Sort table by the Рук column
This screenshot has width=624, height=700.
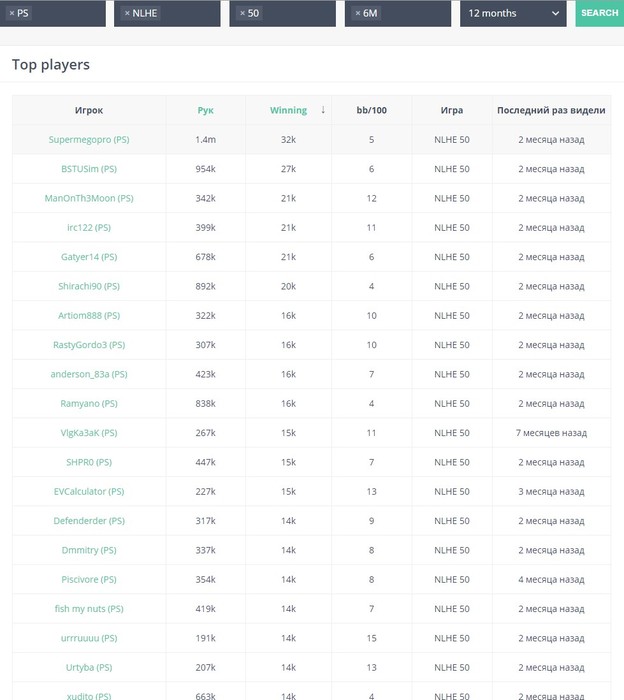pyautogui.click(x=205, y=110)
